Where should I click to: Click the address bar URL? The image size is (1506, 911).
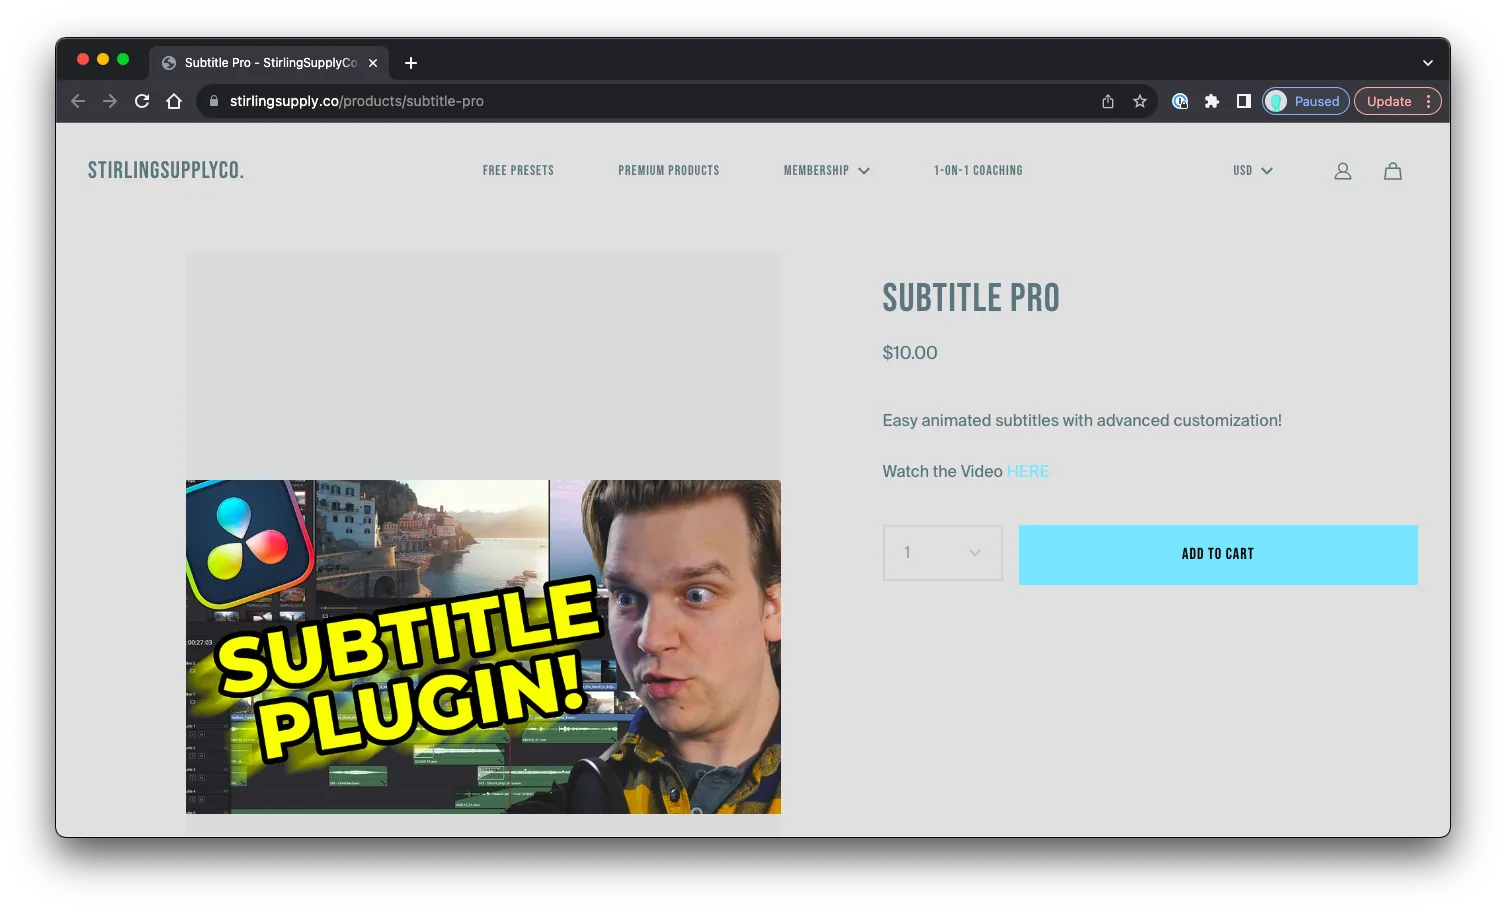[x=357, y=101]
